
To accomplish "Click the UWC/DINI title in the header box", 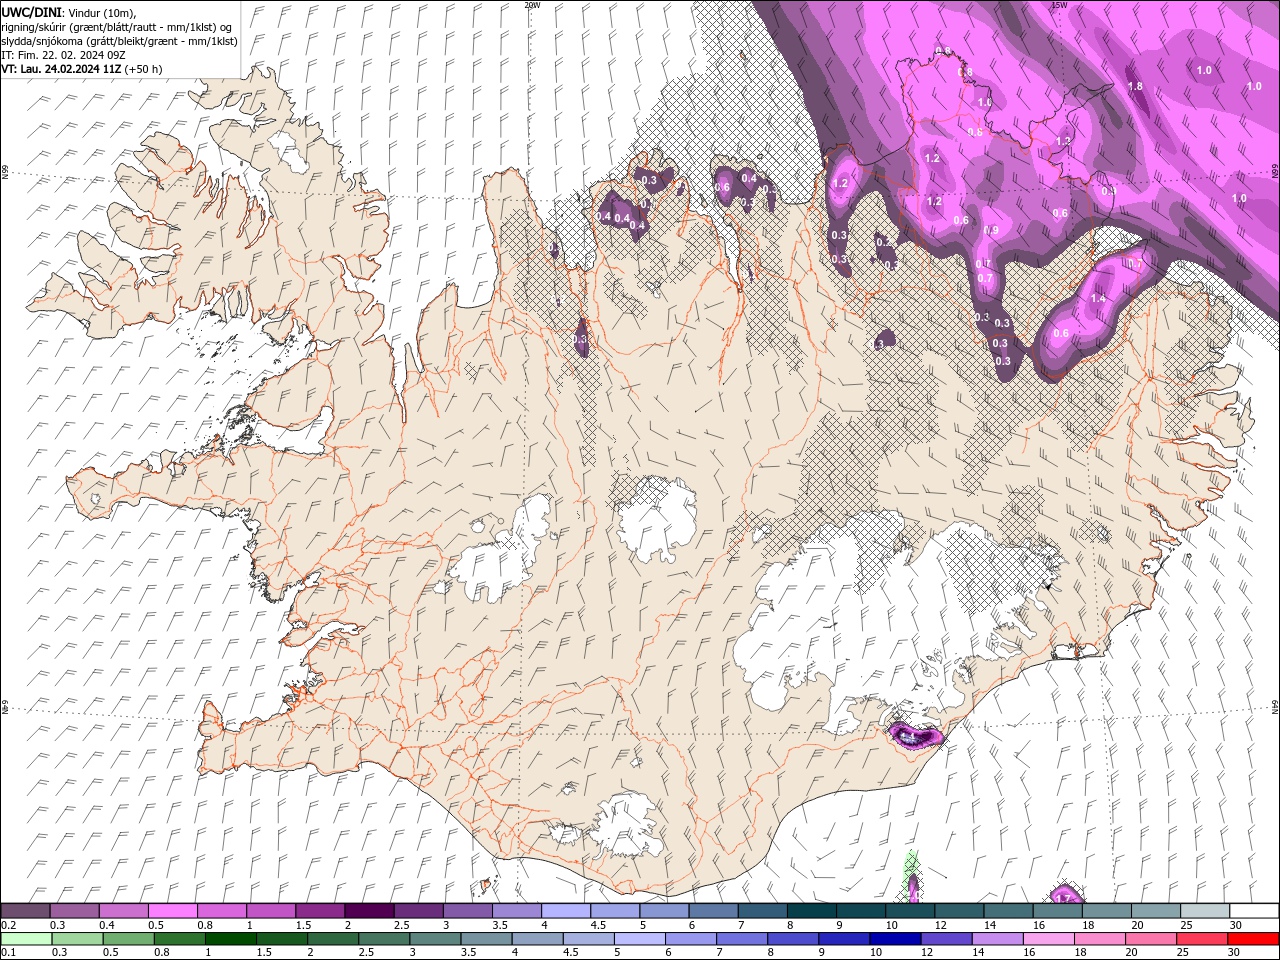I will [31, 12].
